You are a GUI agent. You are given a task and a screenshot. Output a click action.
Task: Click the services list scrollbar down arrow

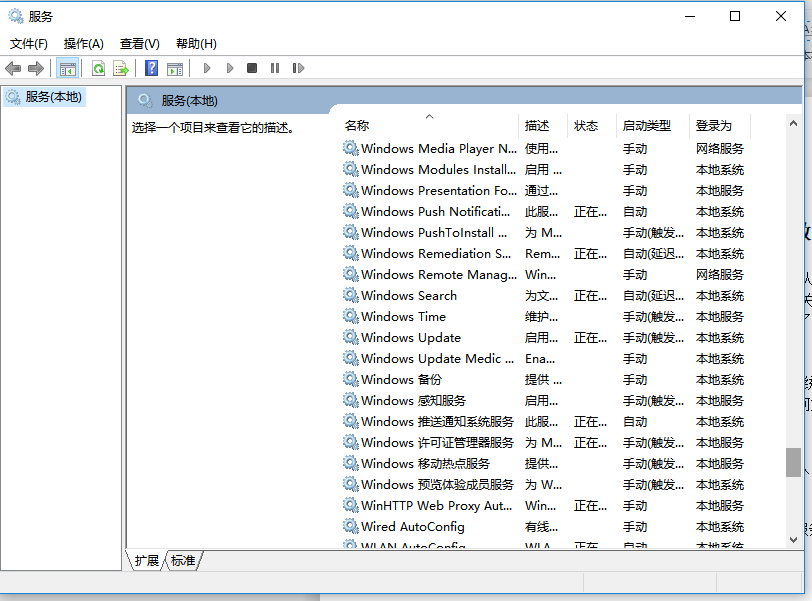point(793,539)
